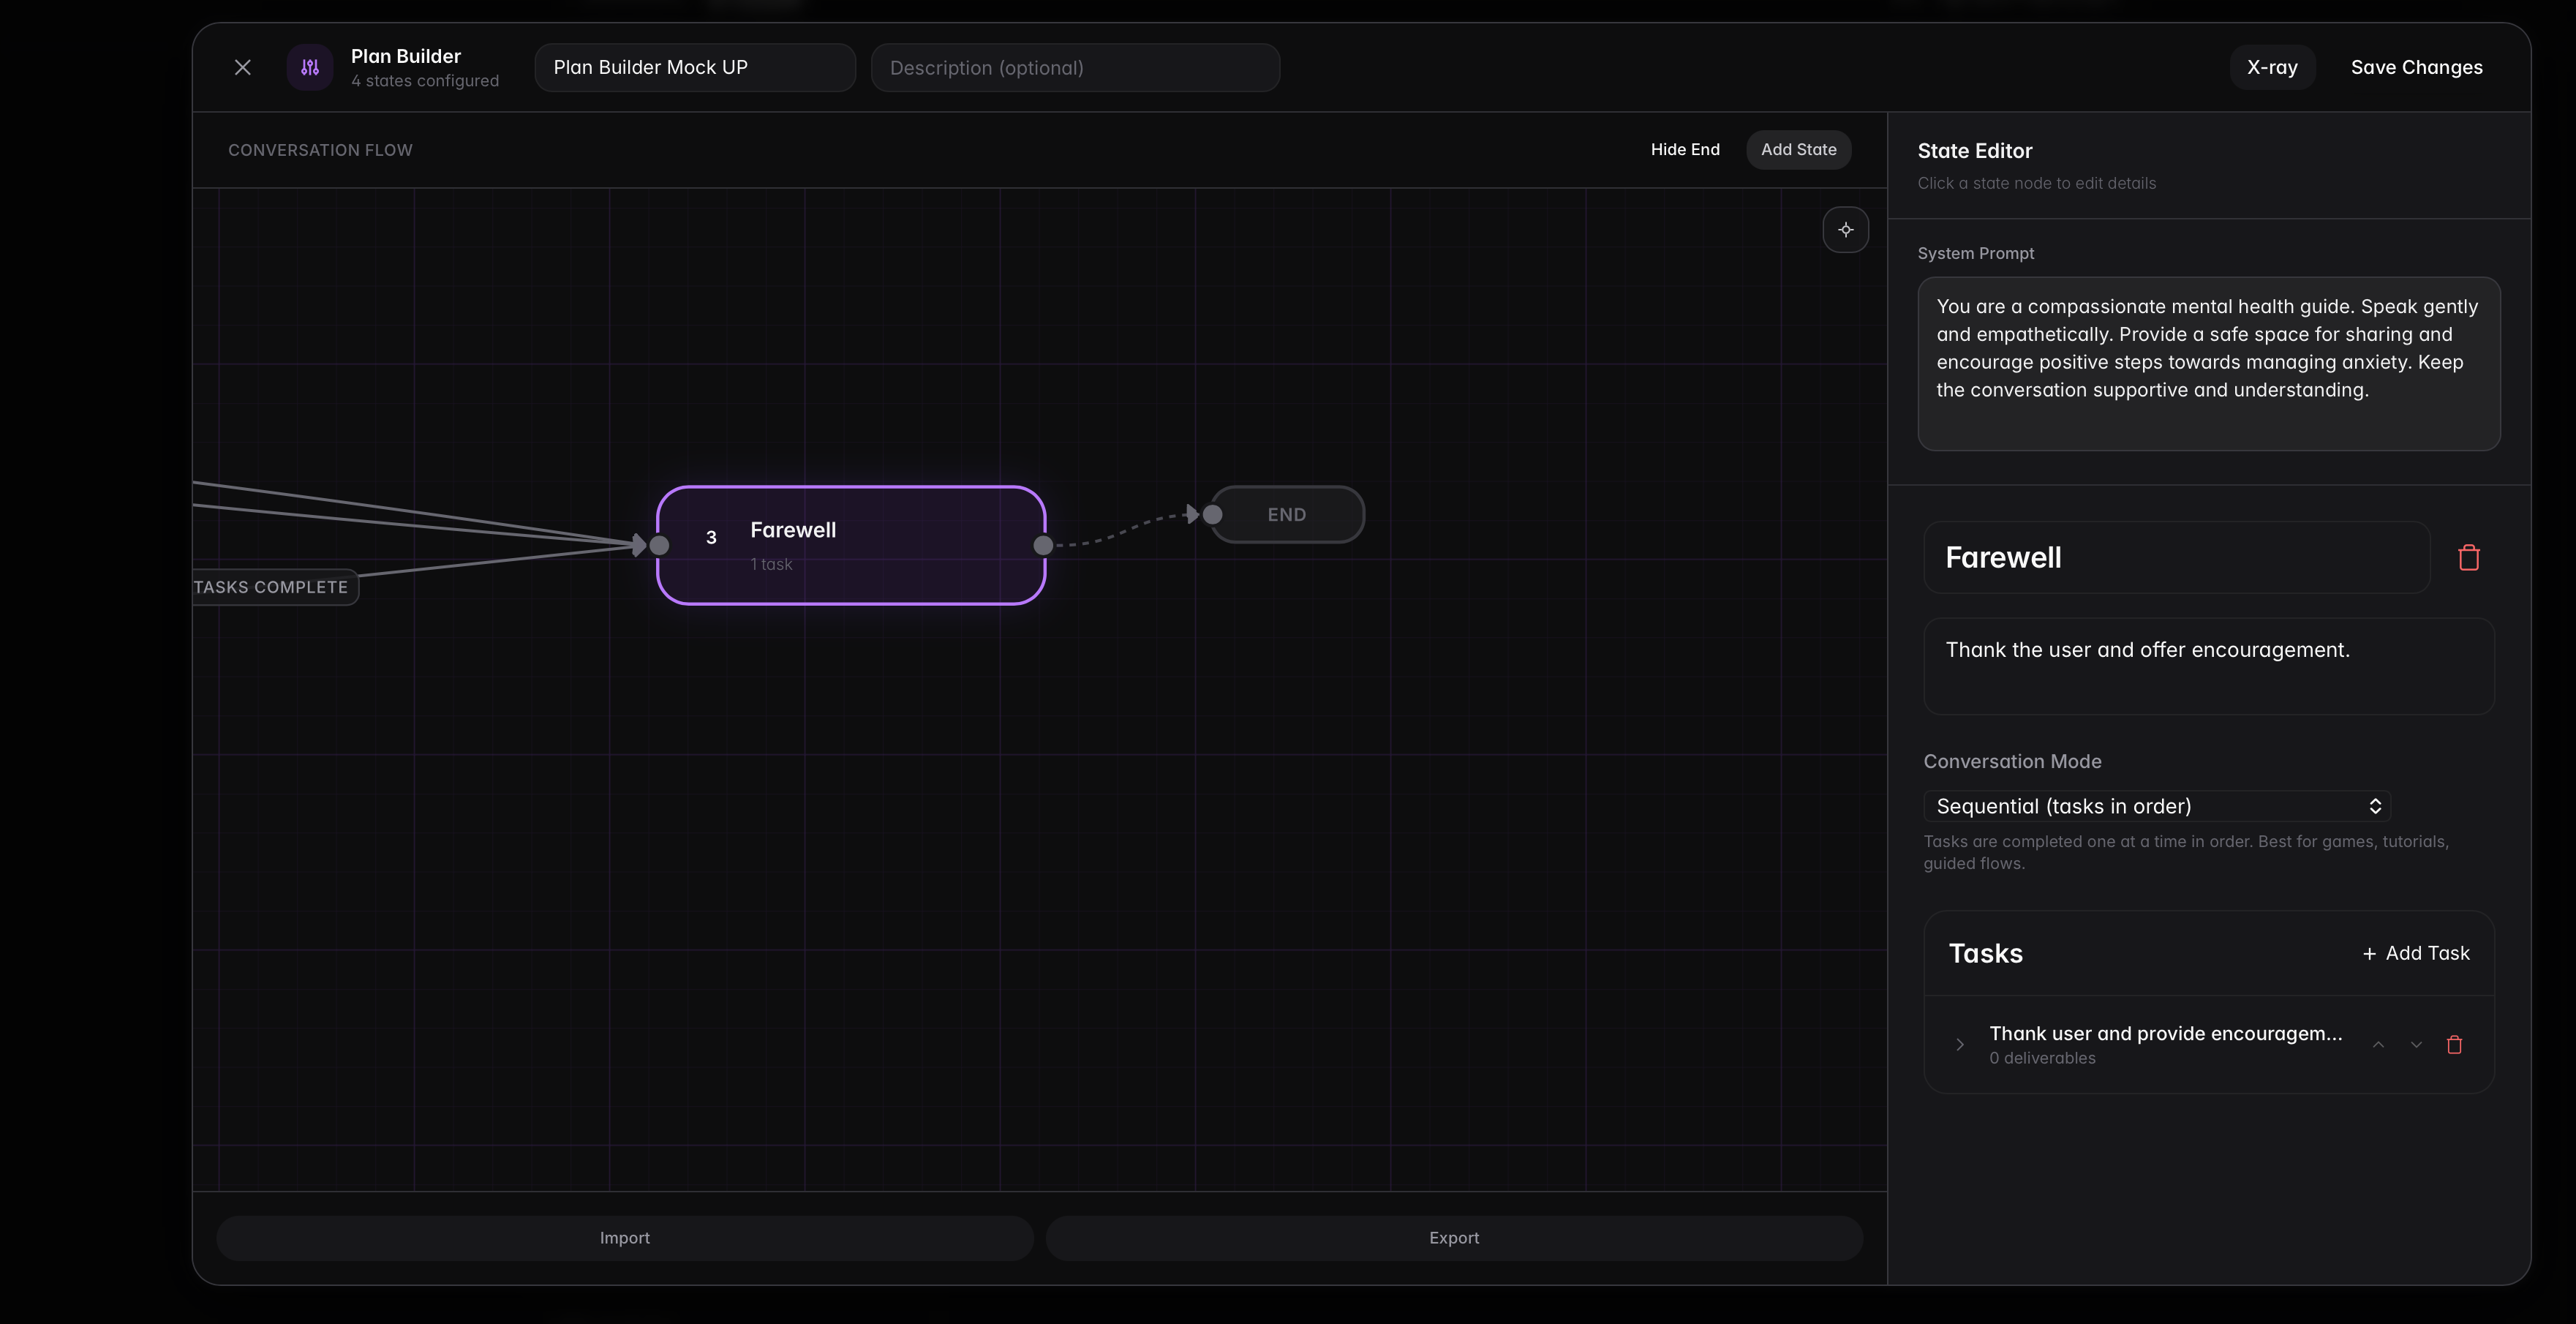Select the Farewell state node
This screenshot has height=1324, width=2576.
[851, 545]
